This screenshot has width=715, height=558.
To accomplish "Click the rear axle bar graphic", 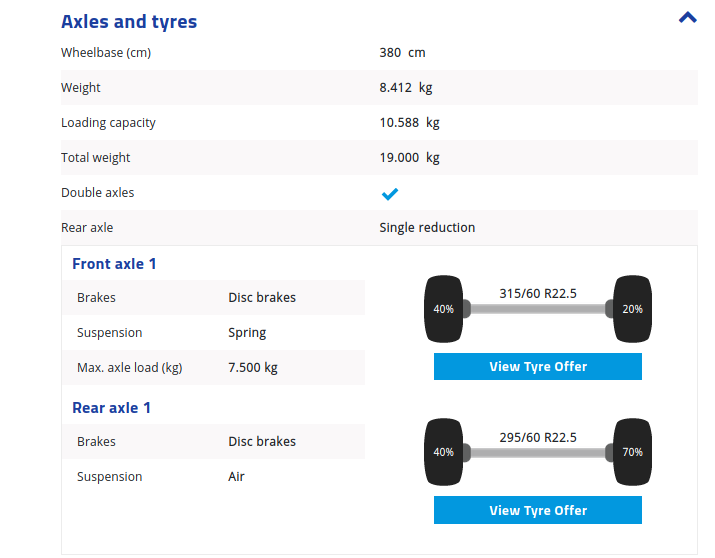I will click(x=538, y=453).
